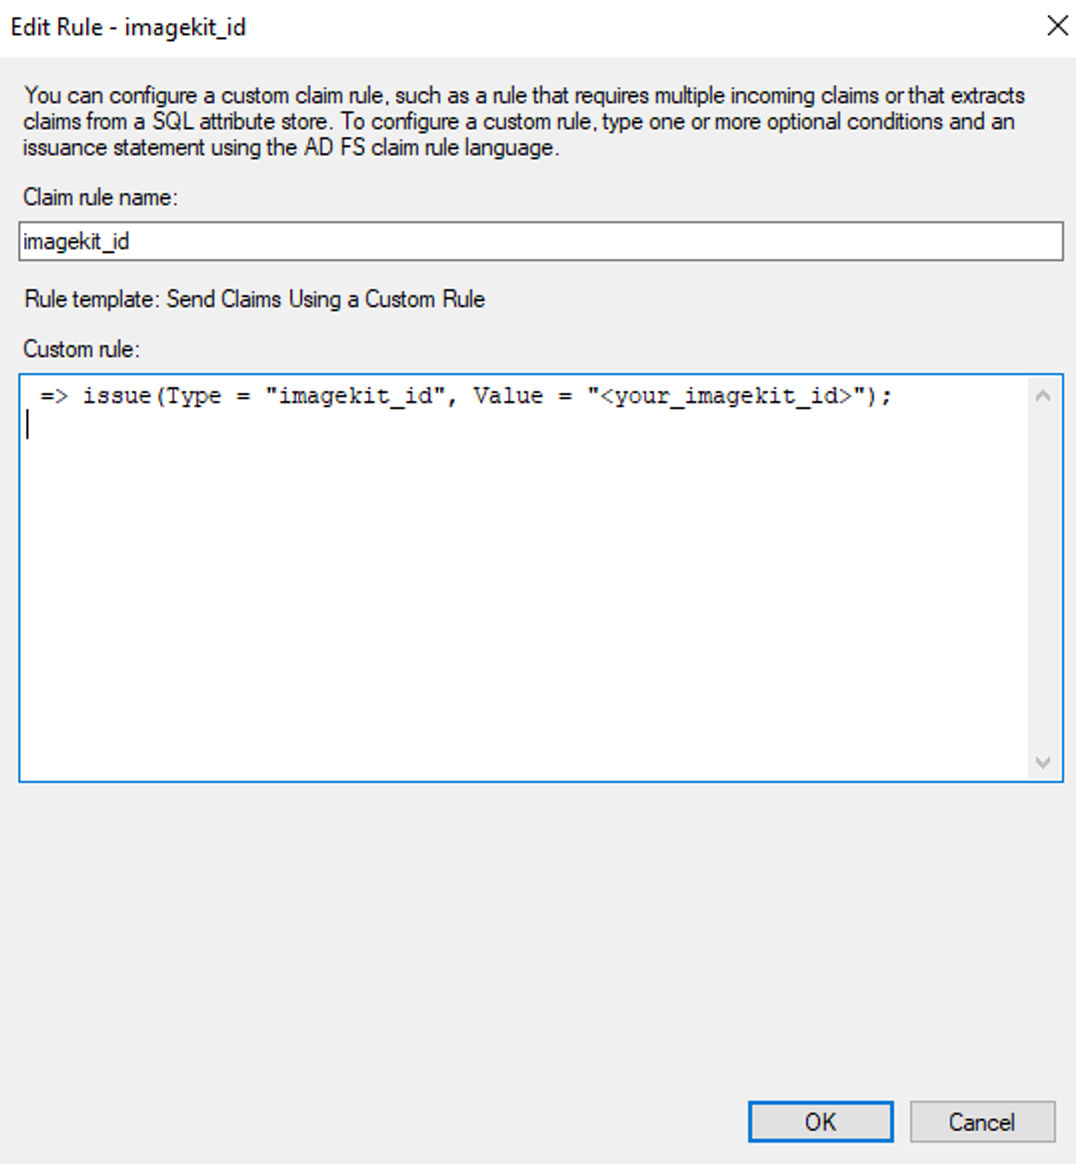
Task: Click the description paragraph about custom claim rules
Action: 524,121
